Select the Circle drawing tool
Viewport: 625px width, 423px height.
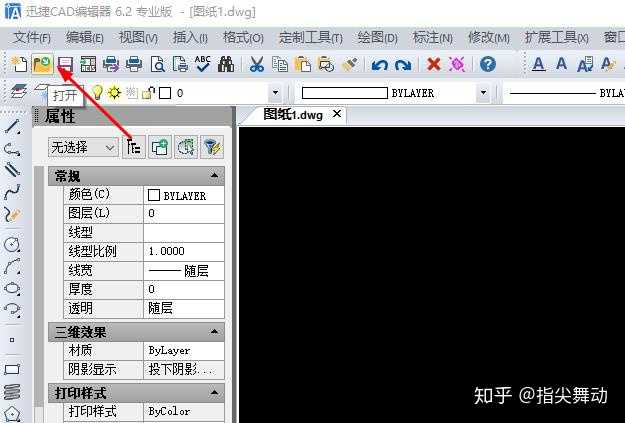(x=12, y=244)
